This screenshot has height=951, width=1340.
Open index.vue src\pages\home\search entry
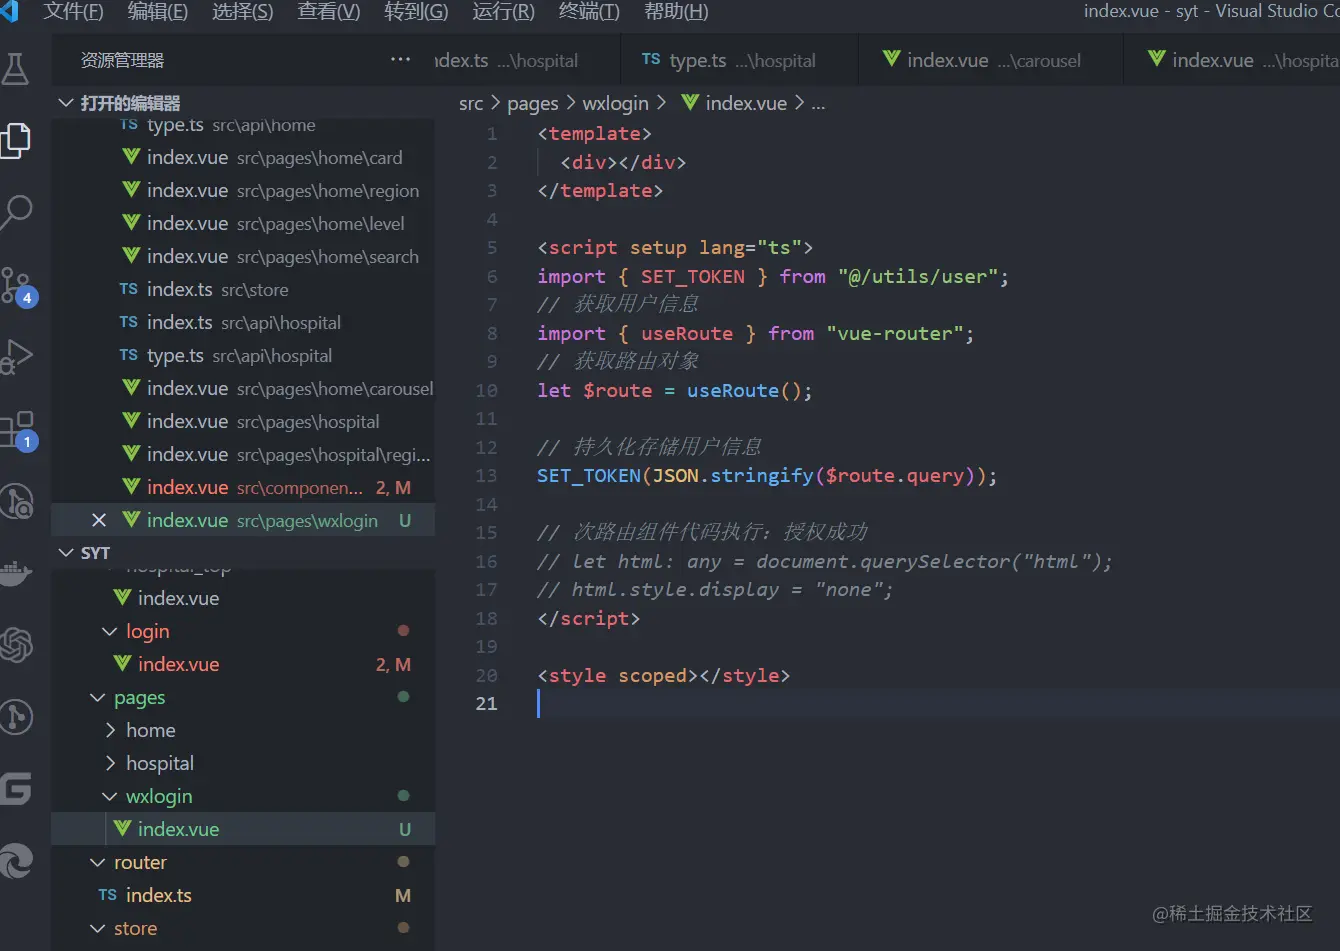coord(243,256)
